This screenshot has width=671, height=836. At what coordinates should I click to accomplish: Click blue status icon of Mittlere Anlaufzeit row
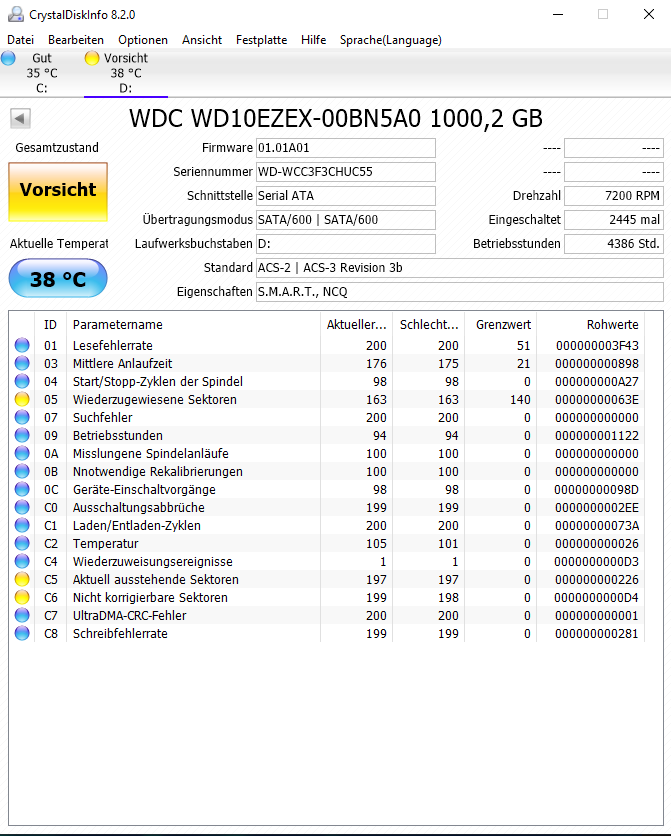point(22,363)
